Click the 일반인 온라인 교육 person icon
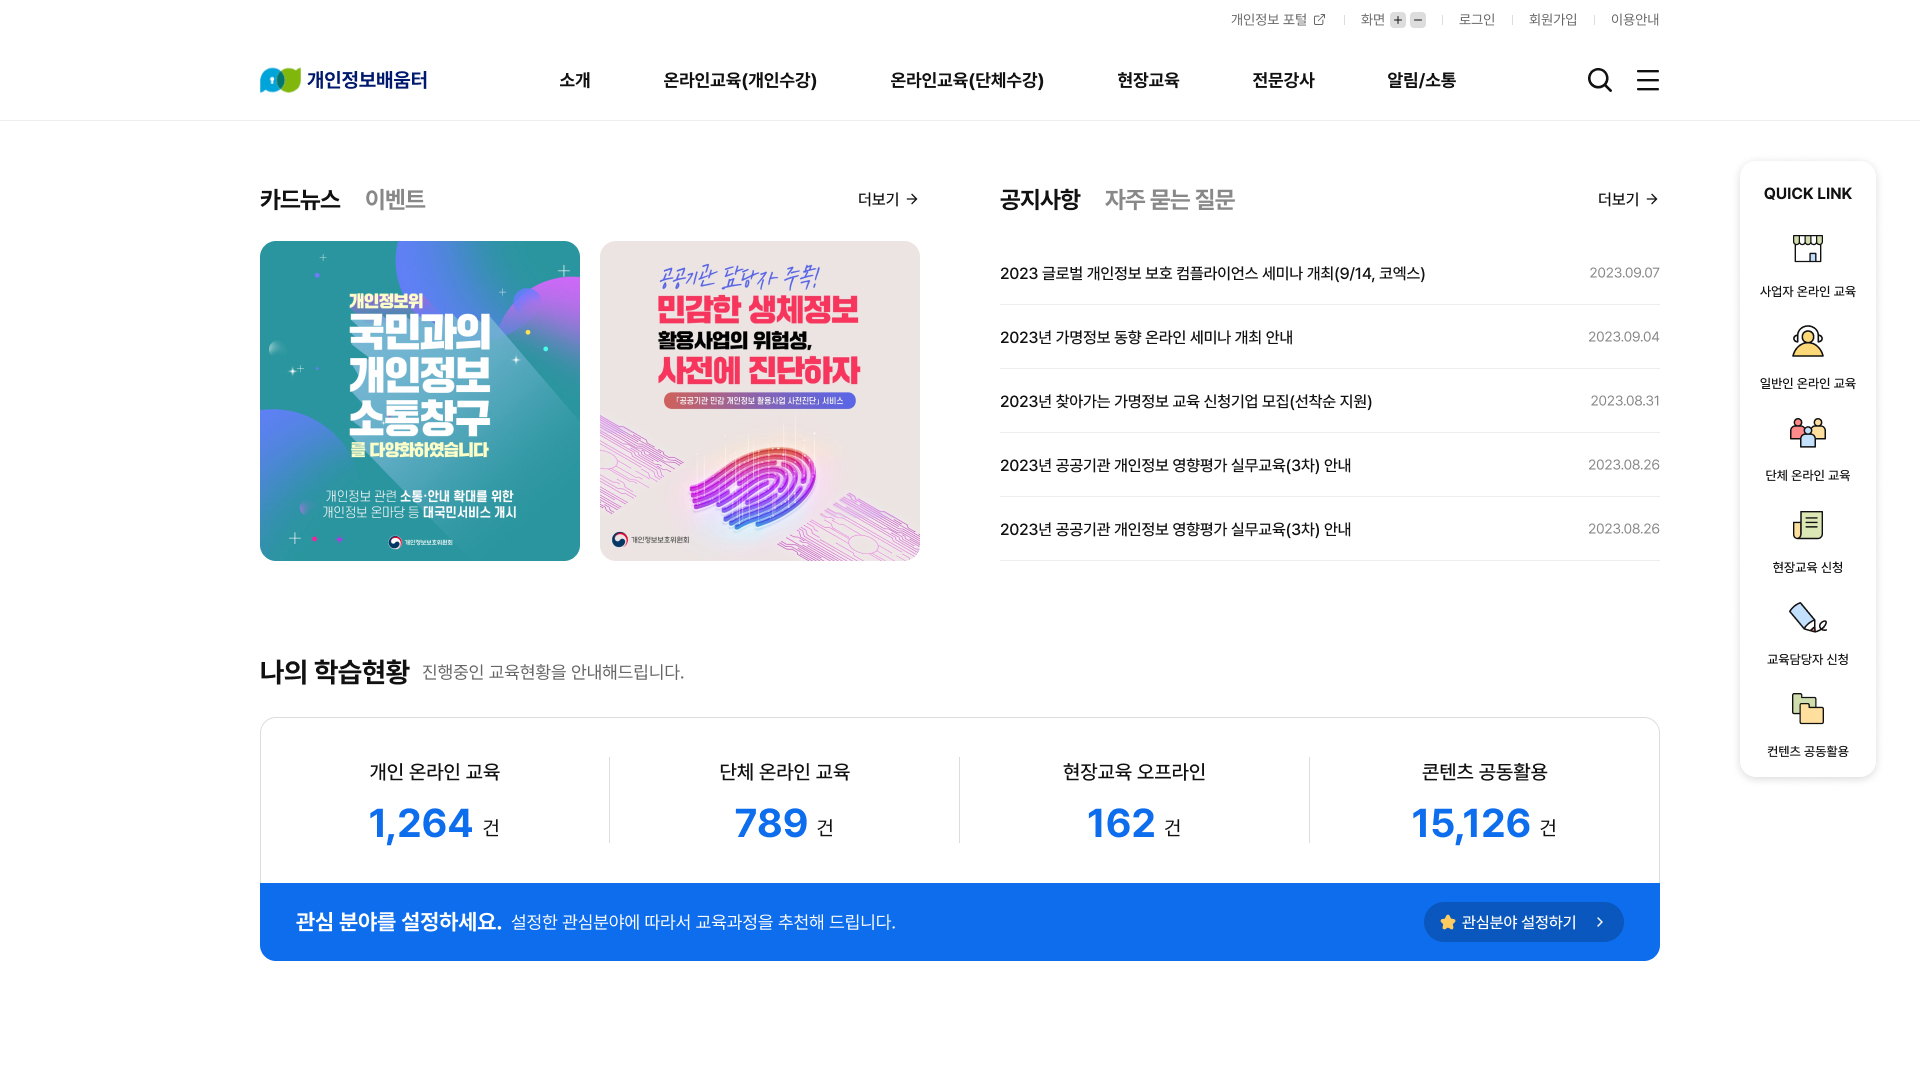The height and width of the screenshot is (1080, 1920). tap(1807, 340)
